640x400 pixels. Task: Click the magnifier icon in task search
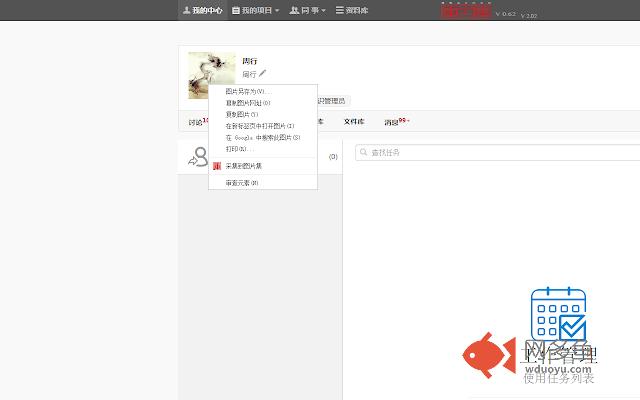click(363, 152)
